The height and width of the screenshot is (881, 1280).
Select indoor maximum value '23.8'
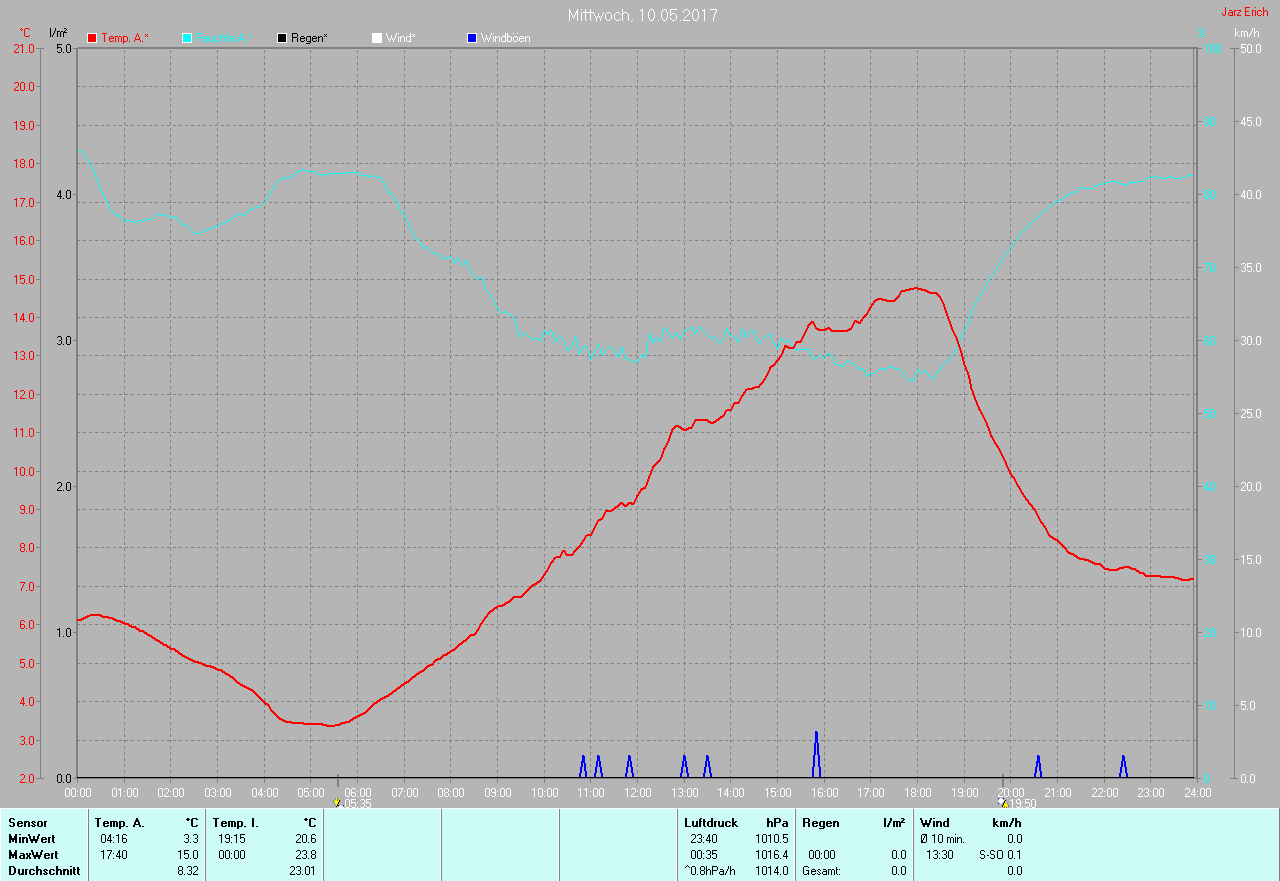click(x=306, y=855)
